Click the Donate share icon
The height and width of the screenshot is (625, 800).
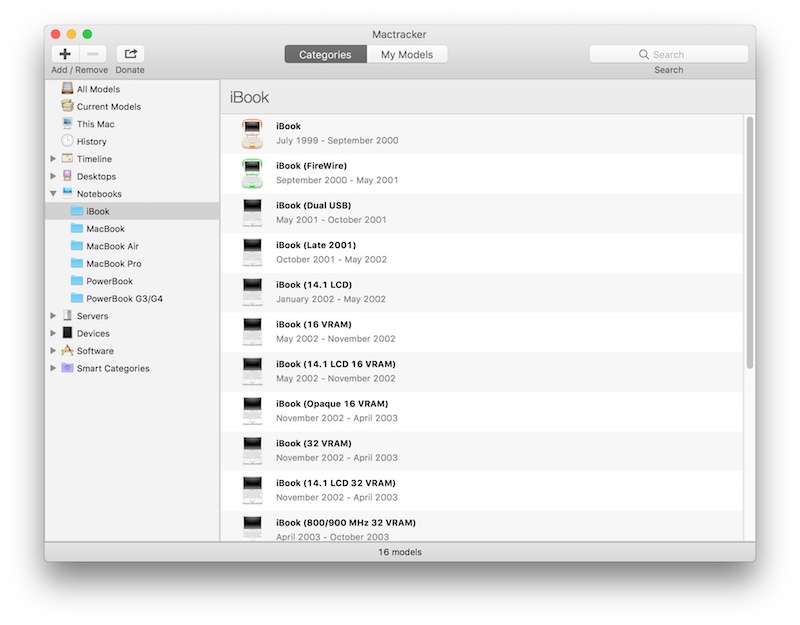[130, 54]
